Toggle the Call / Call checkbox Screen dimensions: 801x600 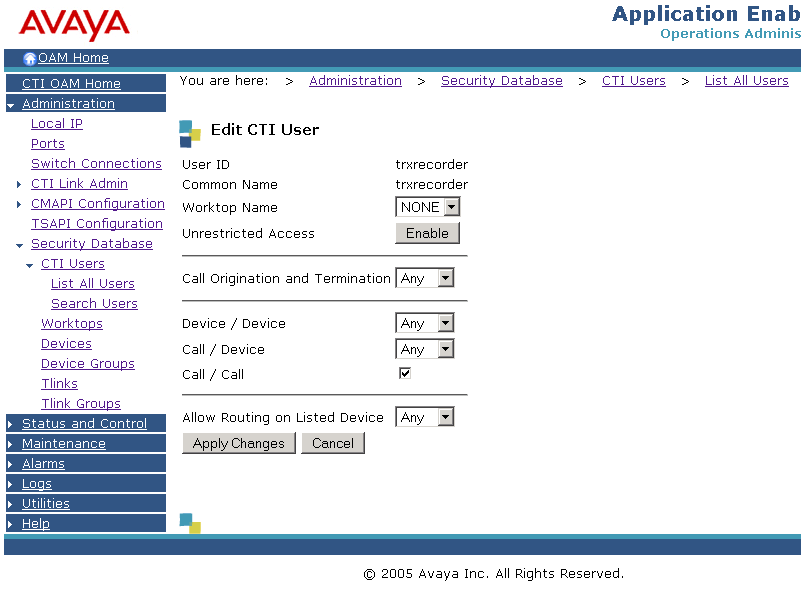(405, 373)
